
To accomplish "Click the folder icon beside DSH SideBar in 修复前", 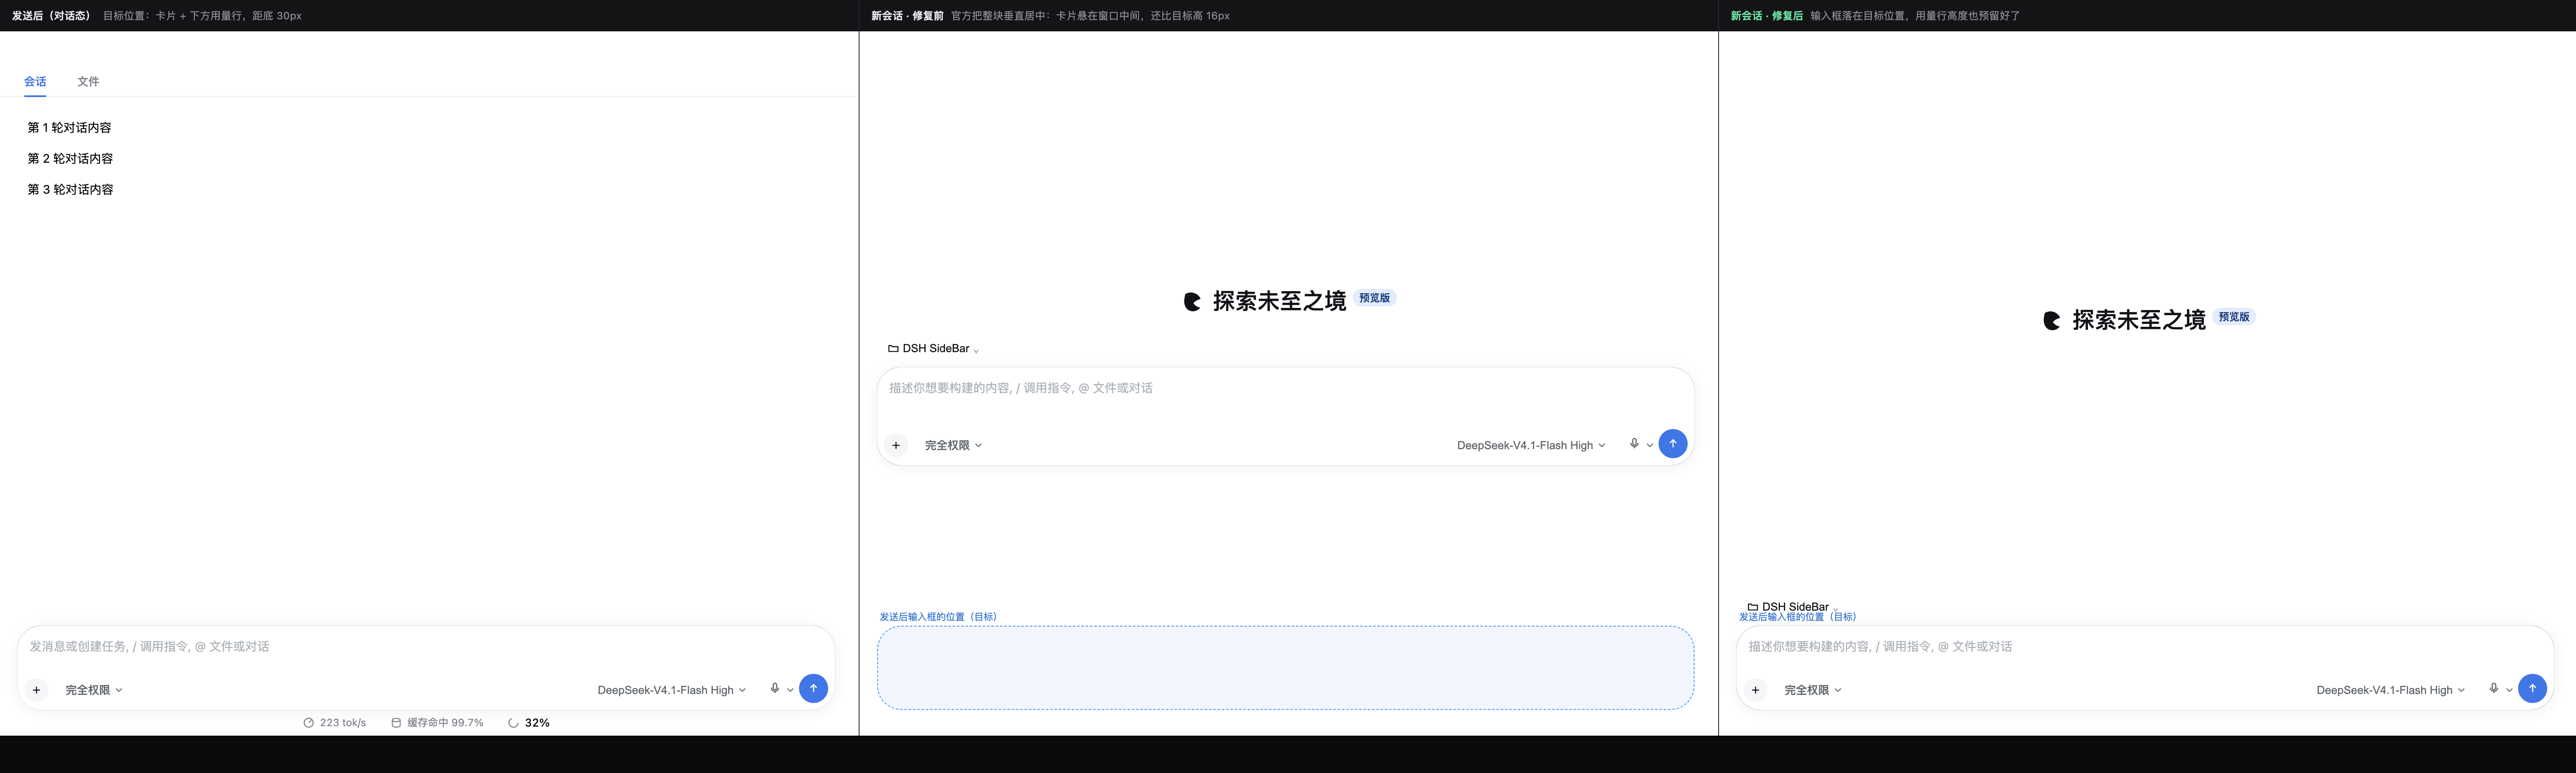I will pyautogui.click(x=893, y=349).
